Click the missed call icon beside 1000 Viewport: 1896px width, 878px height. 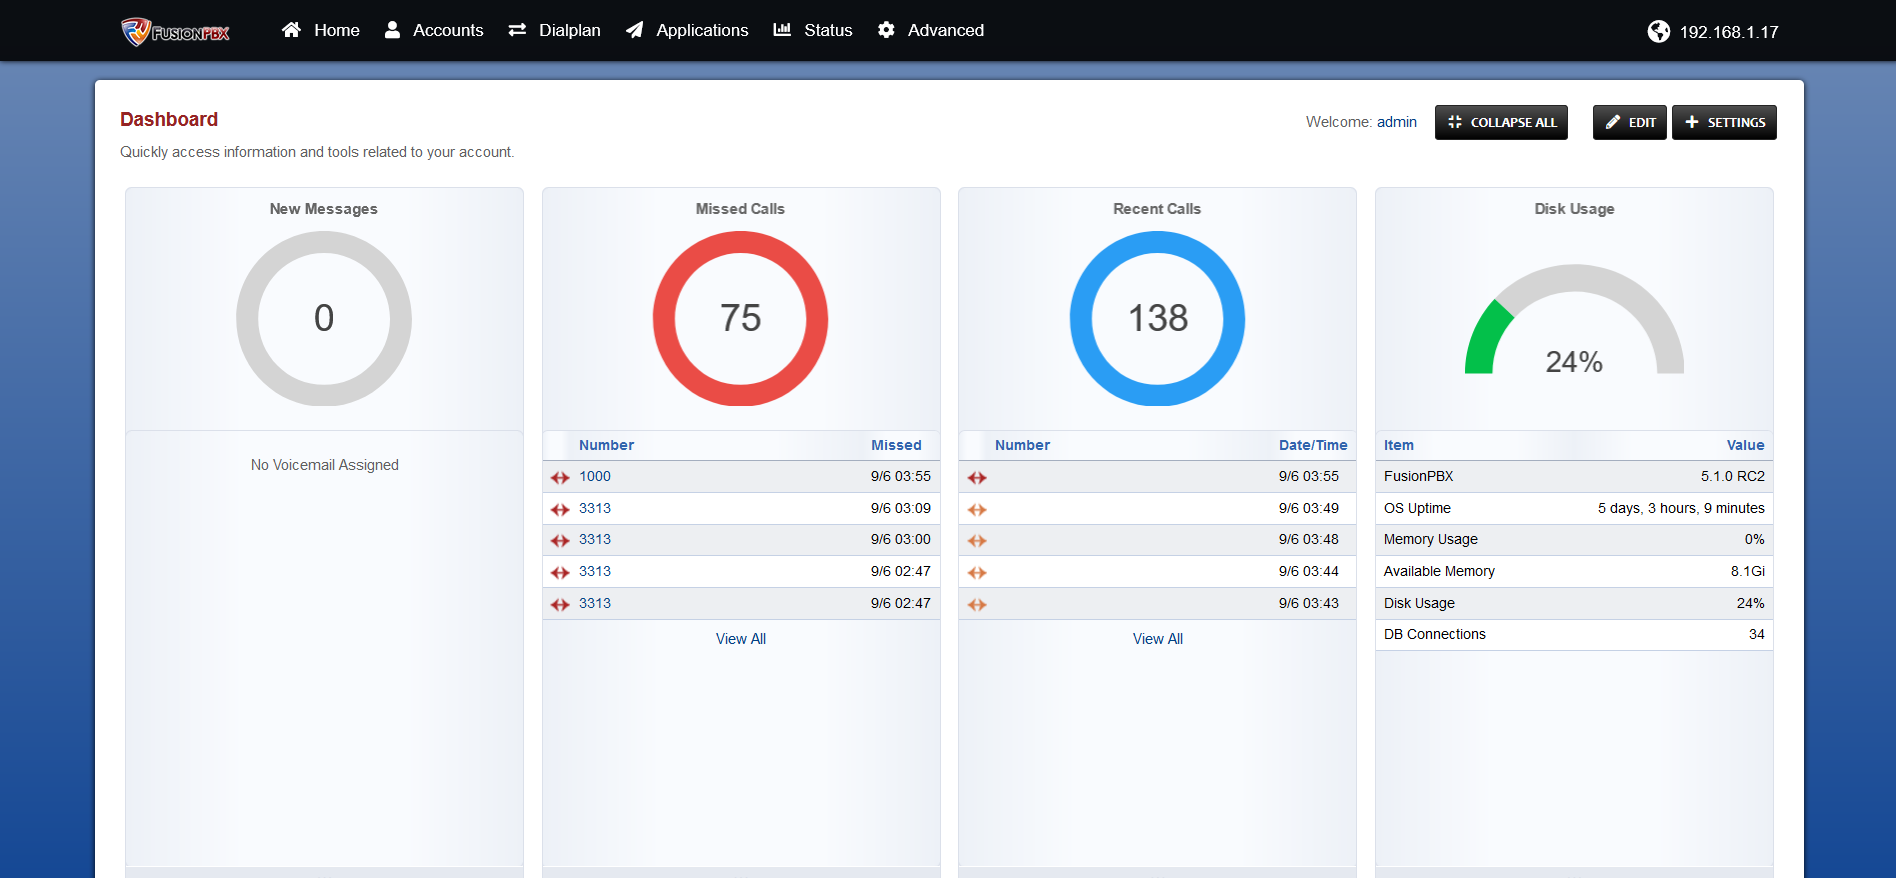pyautogui.click(x=560, y=478)
